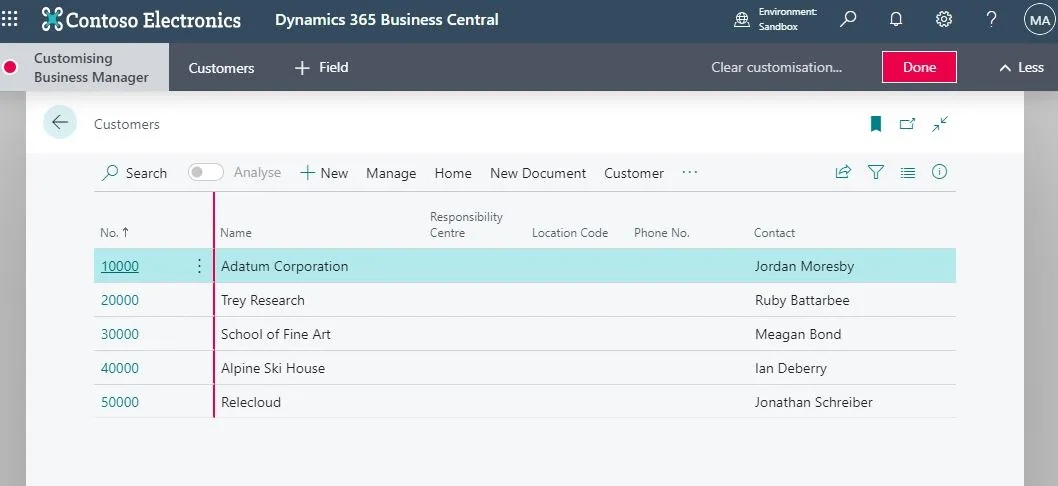This screenshot has width=1058, height=486.
Task: Click the Done button
Action: [919, 67]
